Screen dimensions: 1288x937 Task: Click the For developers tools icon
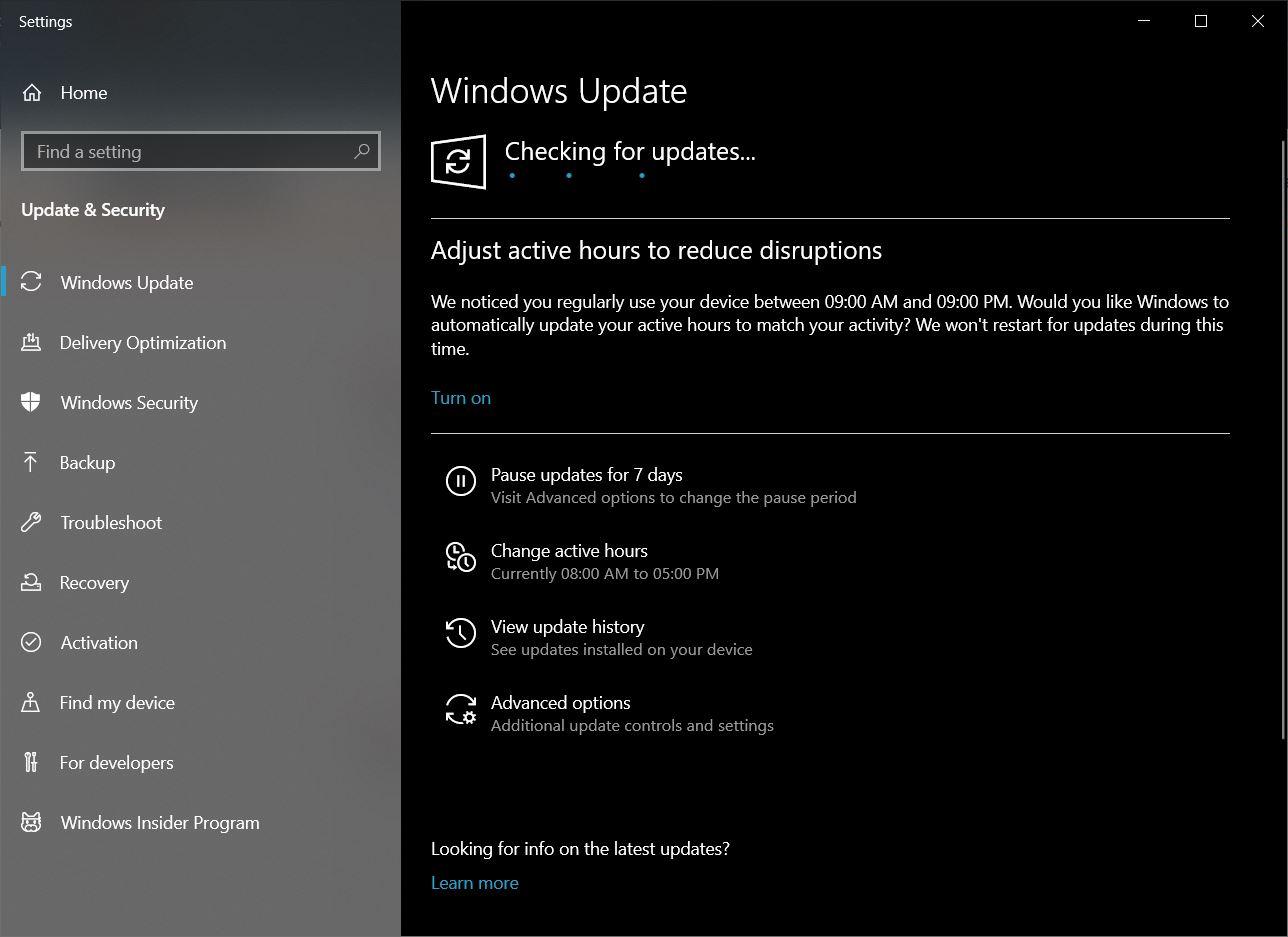tap(31, 762)
